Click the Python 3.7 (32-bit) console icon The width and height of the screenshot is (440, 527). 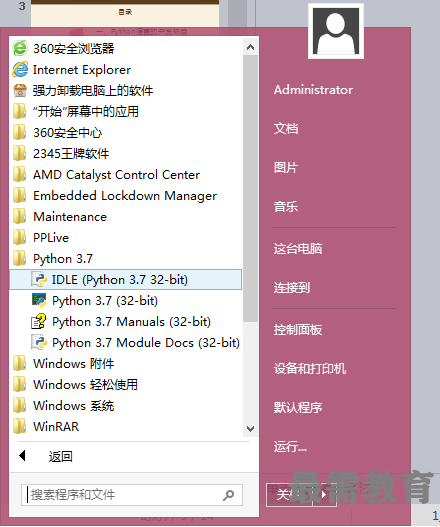click(x=39, y=300)
